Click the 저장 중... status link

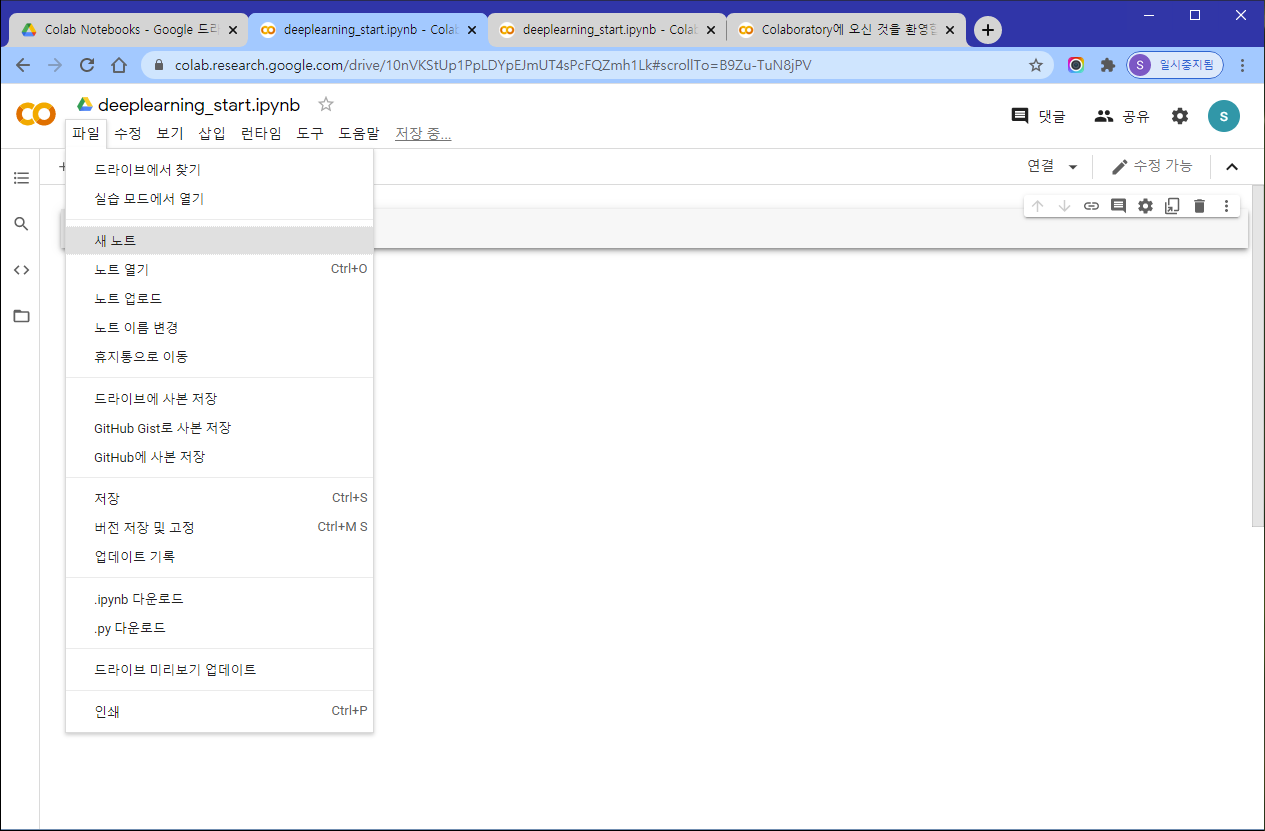point(423,134)
